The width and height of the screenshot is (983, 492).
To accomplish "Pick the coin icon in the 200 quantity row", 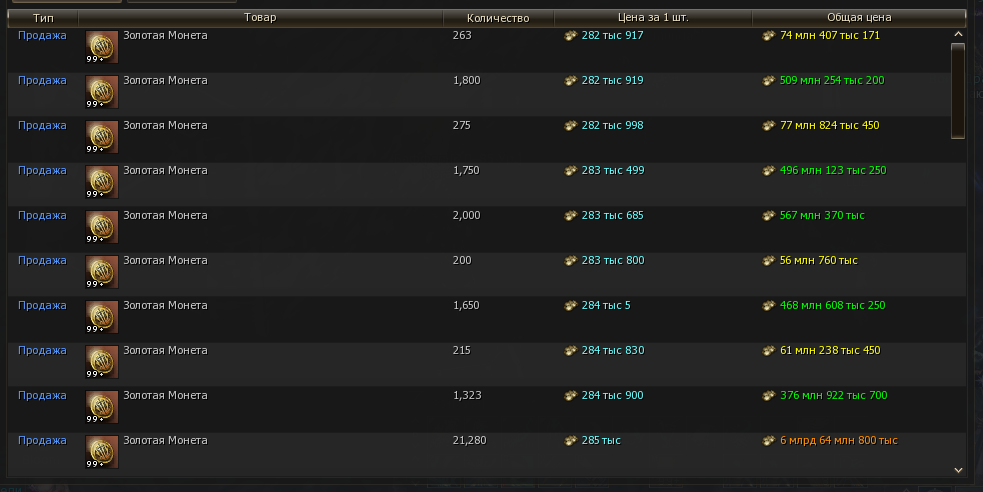I will pos(102,272).
